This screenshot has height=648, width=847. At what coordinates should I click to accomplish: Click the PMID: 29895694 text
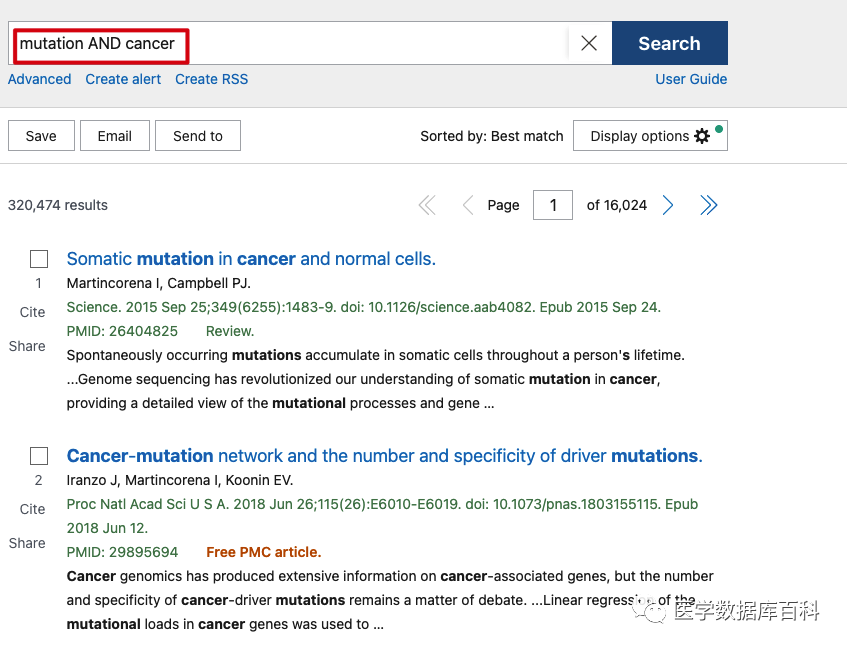pyautogui.click(x=122, y=552)
